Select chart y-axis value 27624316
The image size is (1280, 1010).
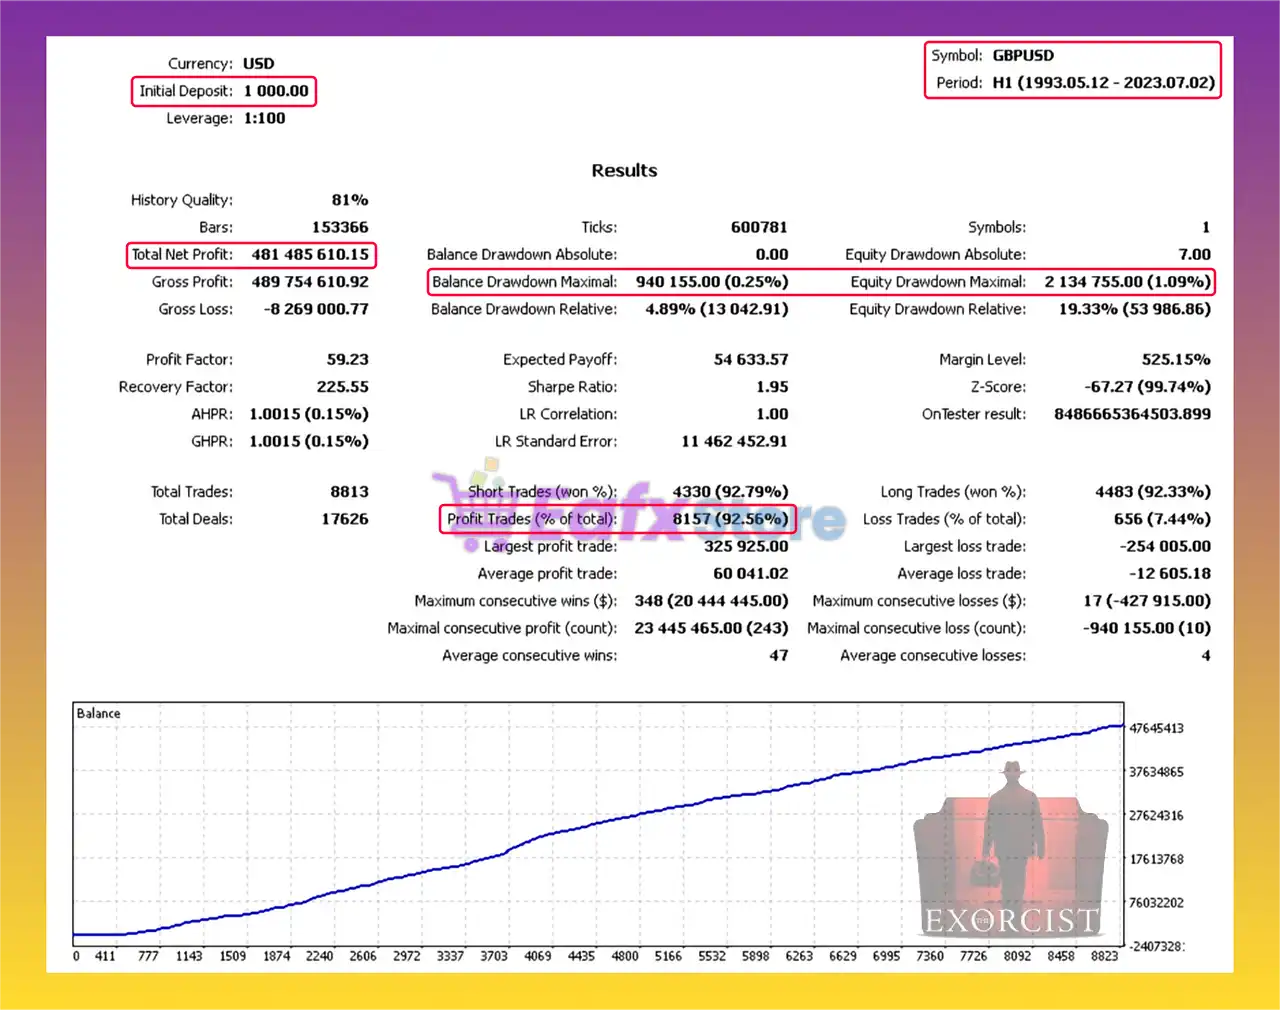click(1156, 816)
